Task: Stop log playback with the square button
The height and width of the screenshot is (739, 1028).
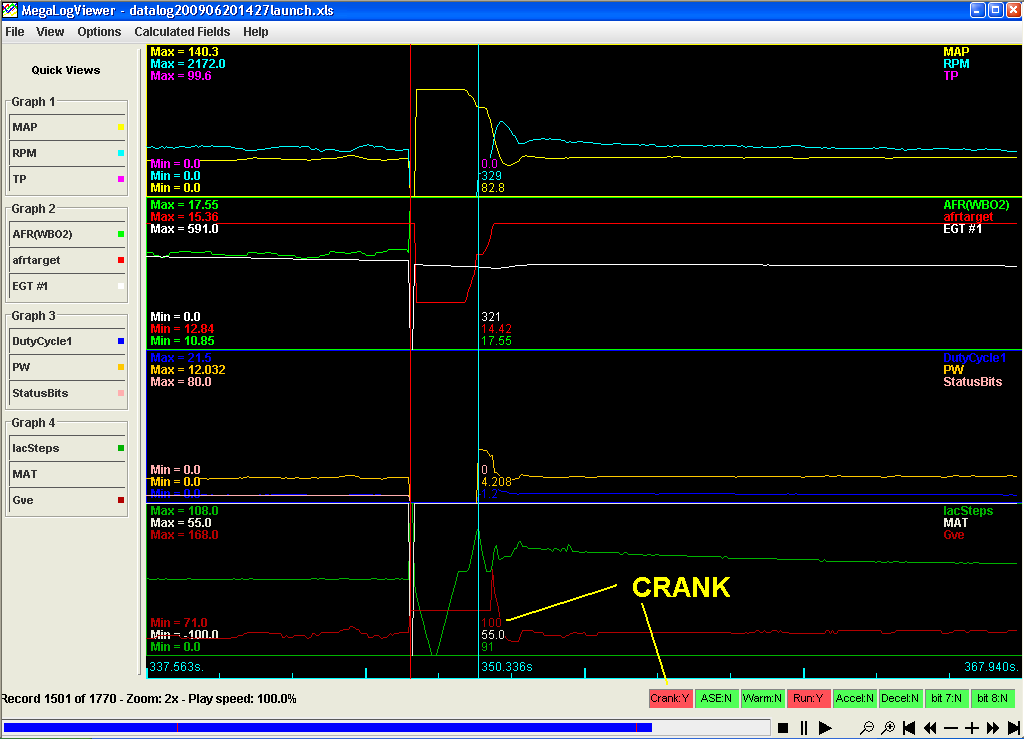Action: [x=783, y=728]
